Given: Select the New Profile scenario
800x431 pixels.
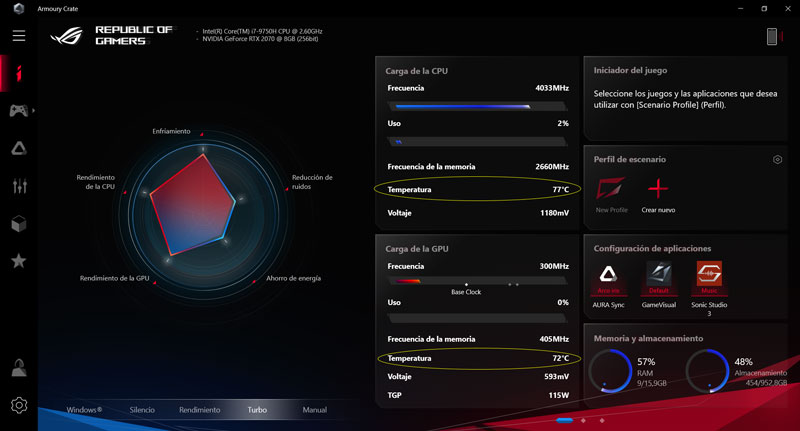Looking at the screenshot, I should (x=611, y=193).
